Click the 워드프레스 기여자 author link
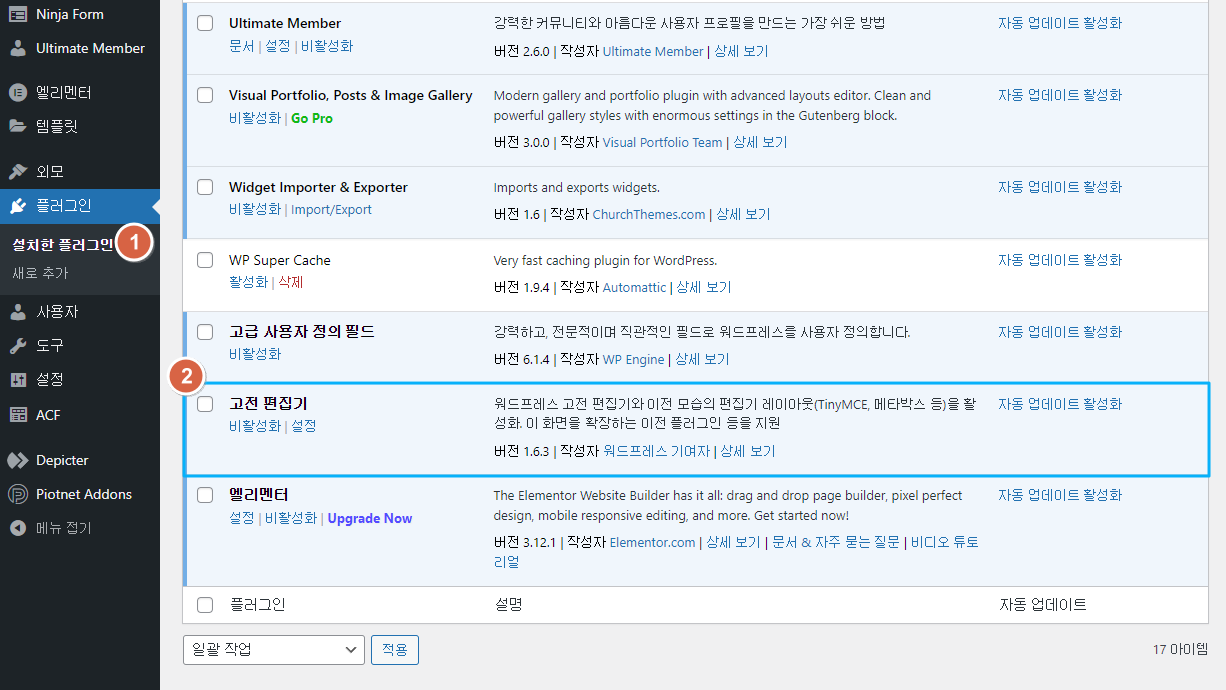1226x690 pixels. pos(656,451)
